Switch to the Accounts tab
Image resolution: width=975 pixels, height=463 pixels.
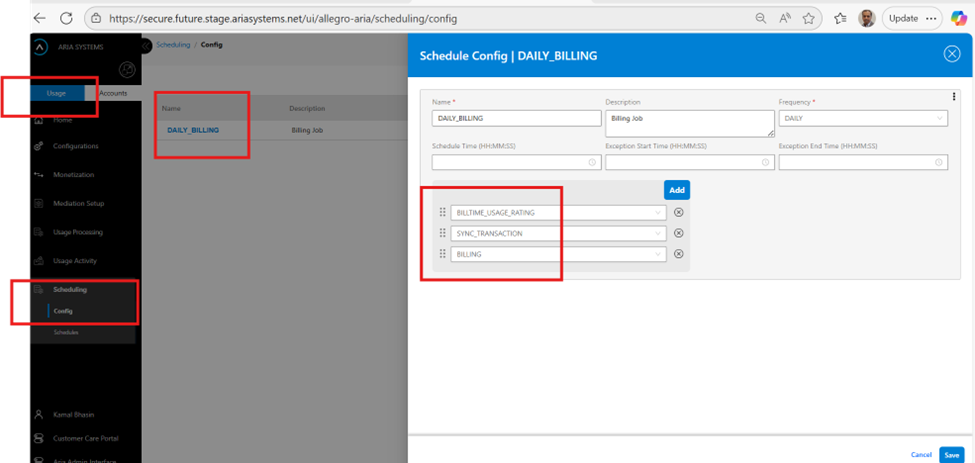(x=113, y=93)
